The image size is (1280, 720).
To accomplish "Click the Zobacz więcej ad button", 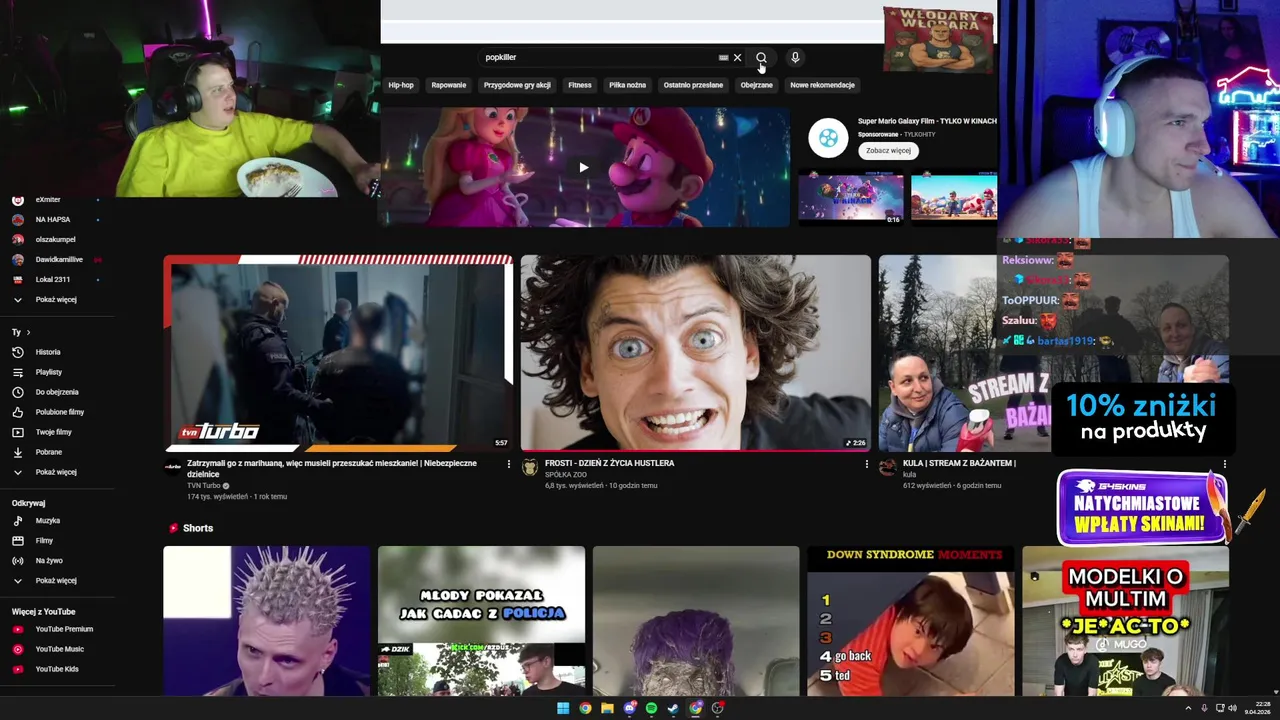I will coord(888,151).
